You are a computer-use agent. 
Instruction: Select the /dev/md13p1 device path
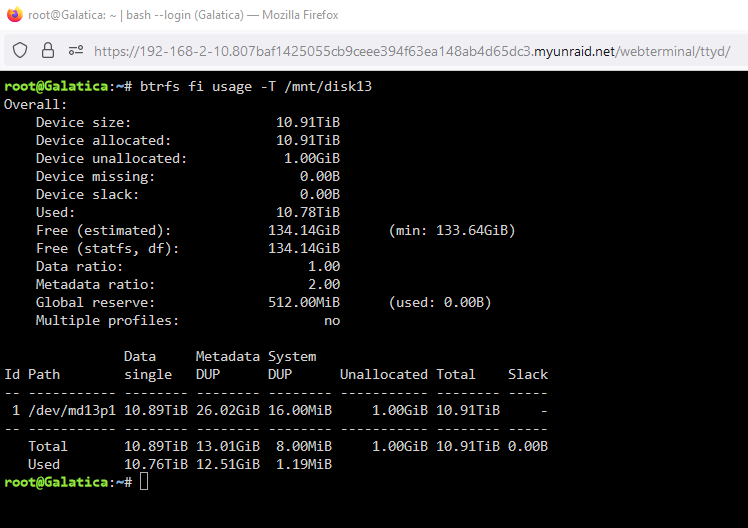click(72, 410)
